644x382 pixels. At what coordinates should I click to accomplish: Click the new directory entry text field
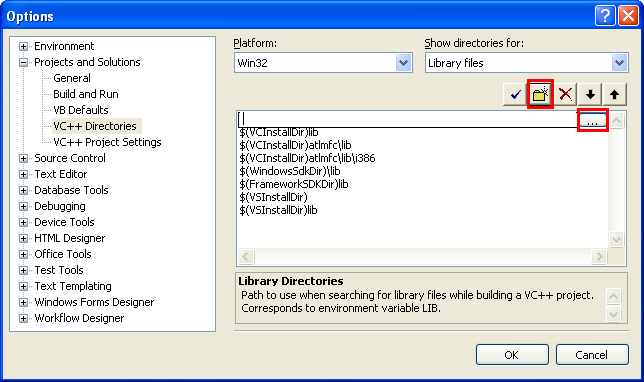coord(408,119)
